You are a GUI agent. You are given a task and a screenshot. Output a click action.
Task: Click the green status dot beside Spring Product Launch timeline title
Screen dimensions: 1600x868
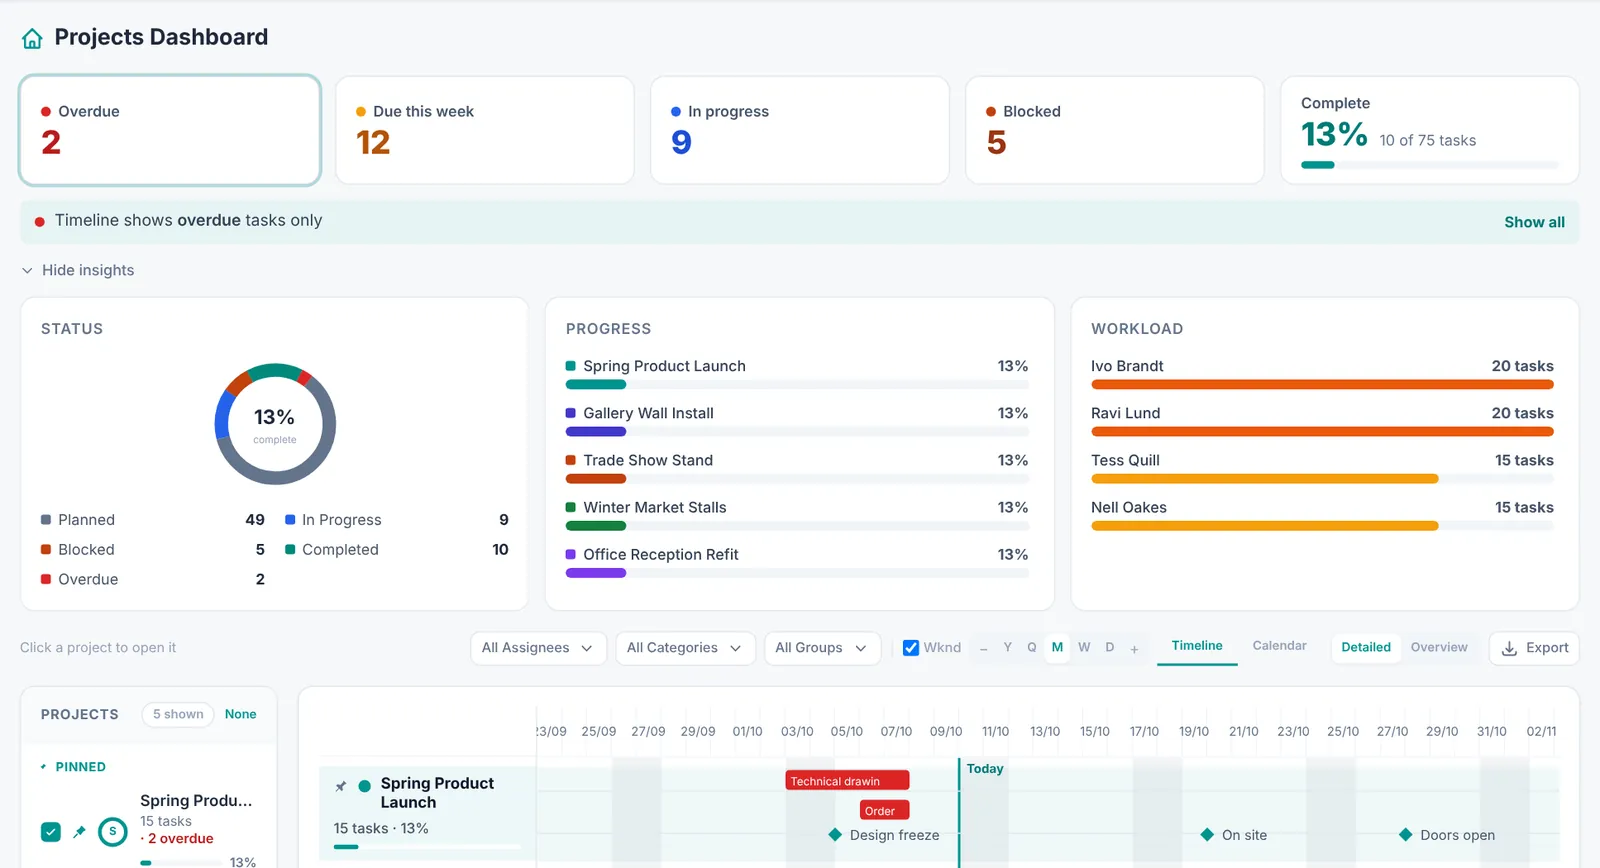click(365, 786)
